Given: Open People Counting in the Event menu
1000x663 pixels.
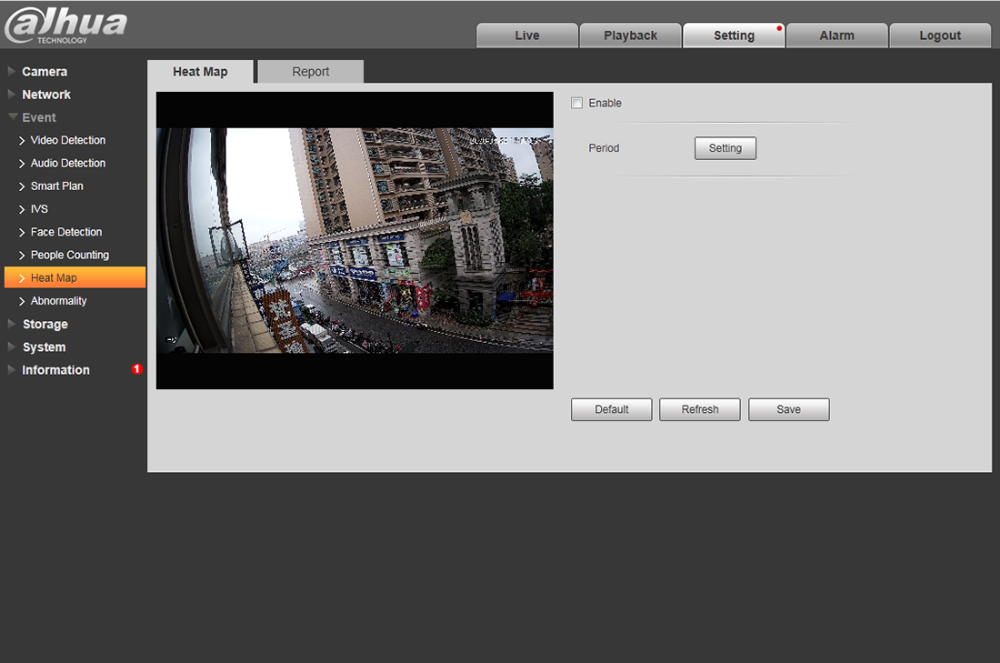Looking at the screenshot, I should coord(69,255).
